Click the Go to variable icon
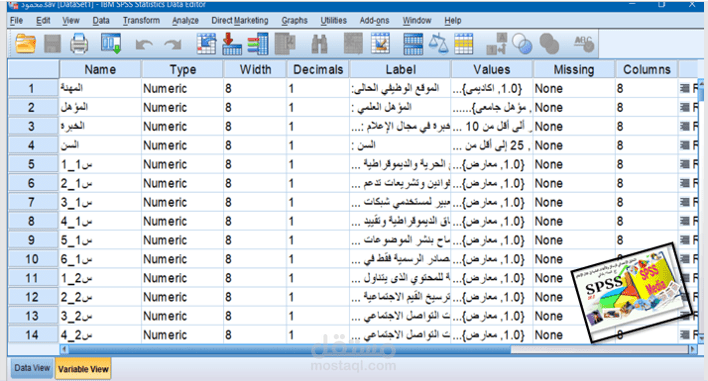This screenshot has height=381, width=708. pos(232,44)
